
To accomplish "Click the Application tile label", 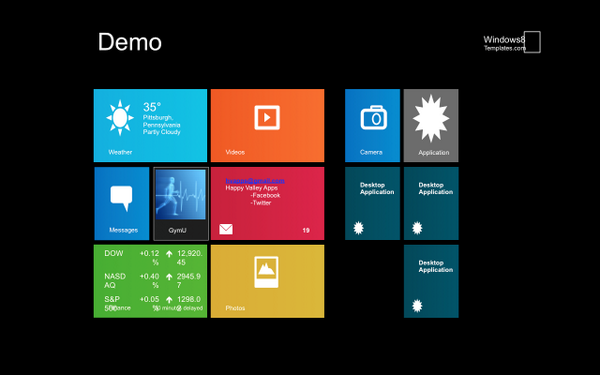I will point(434,152).
